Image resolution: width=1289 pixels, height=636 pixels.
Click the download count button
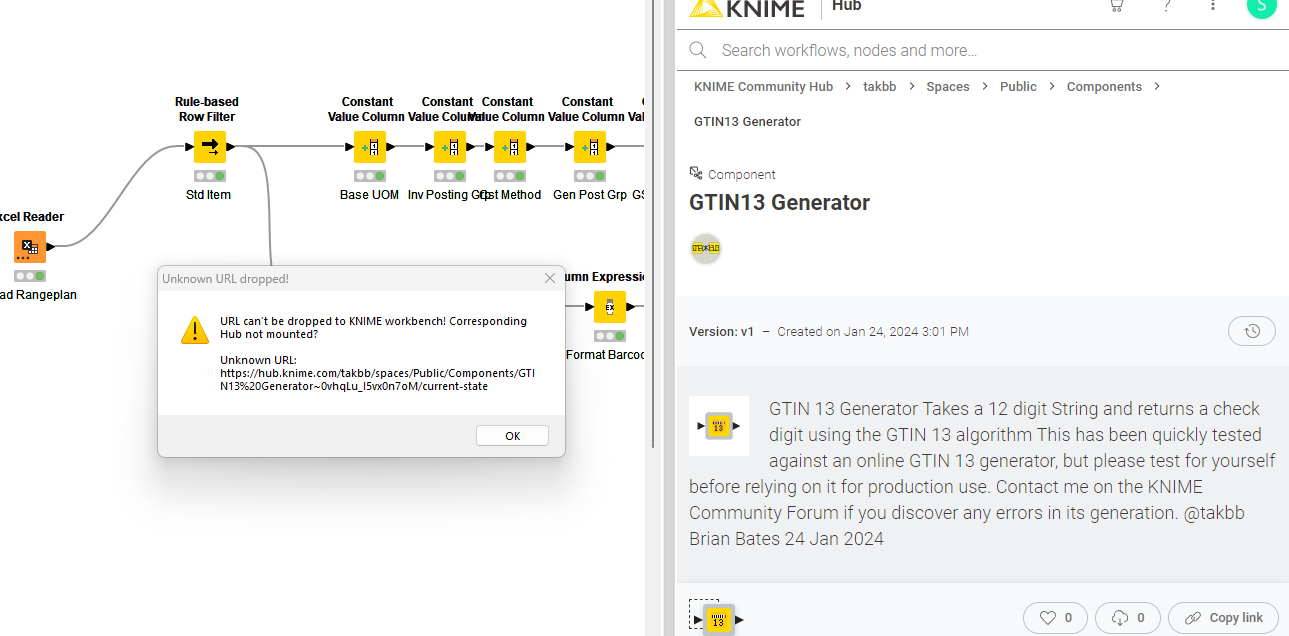(x=1128, y=618)
